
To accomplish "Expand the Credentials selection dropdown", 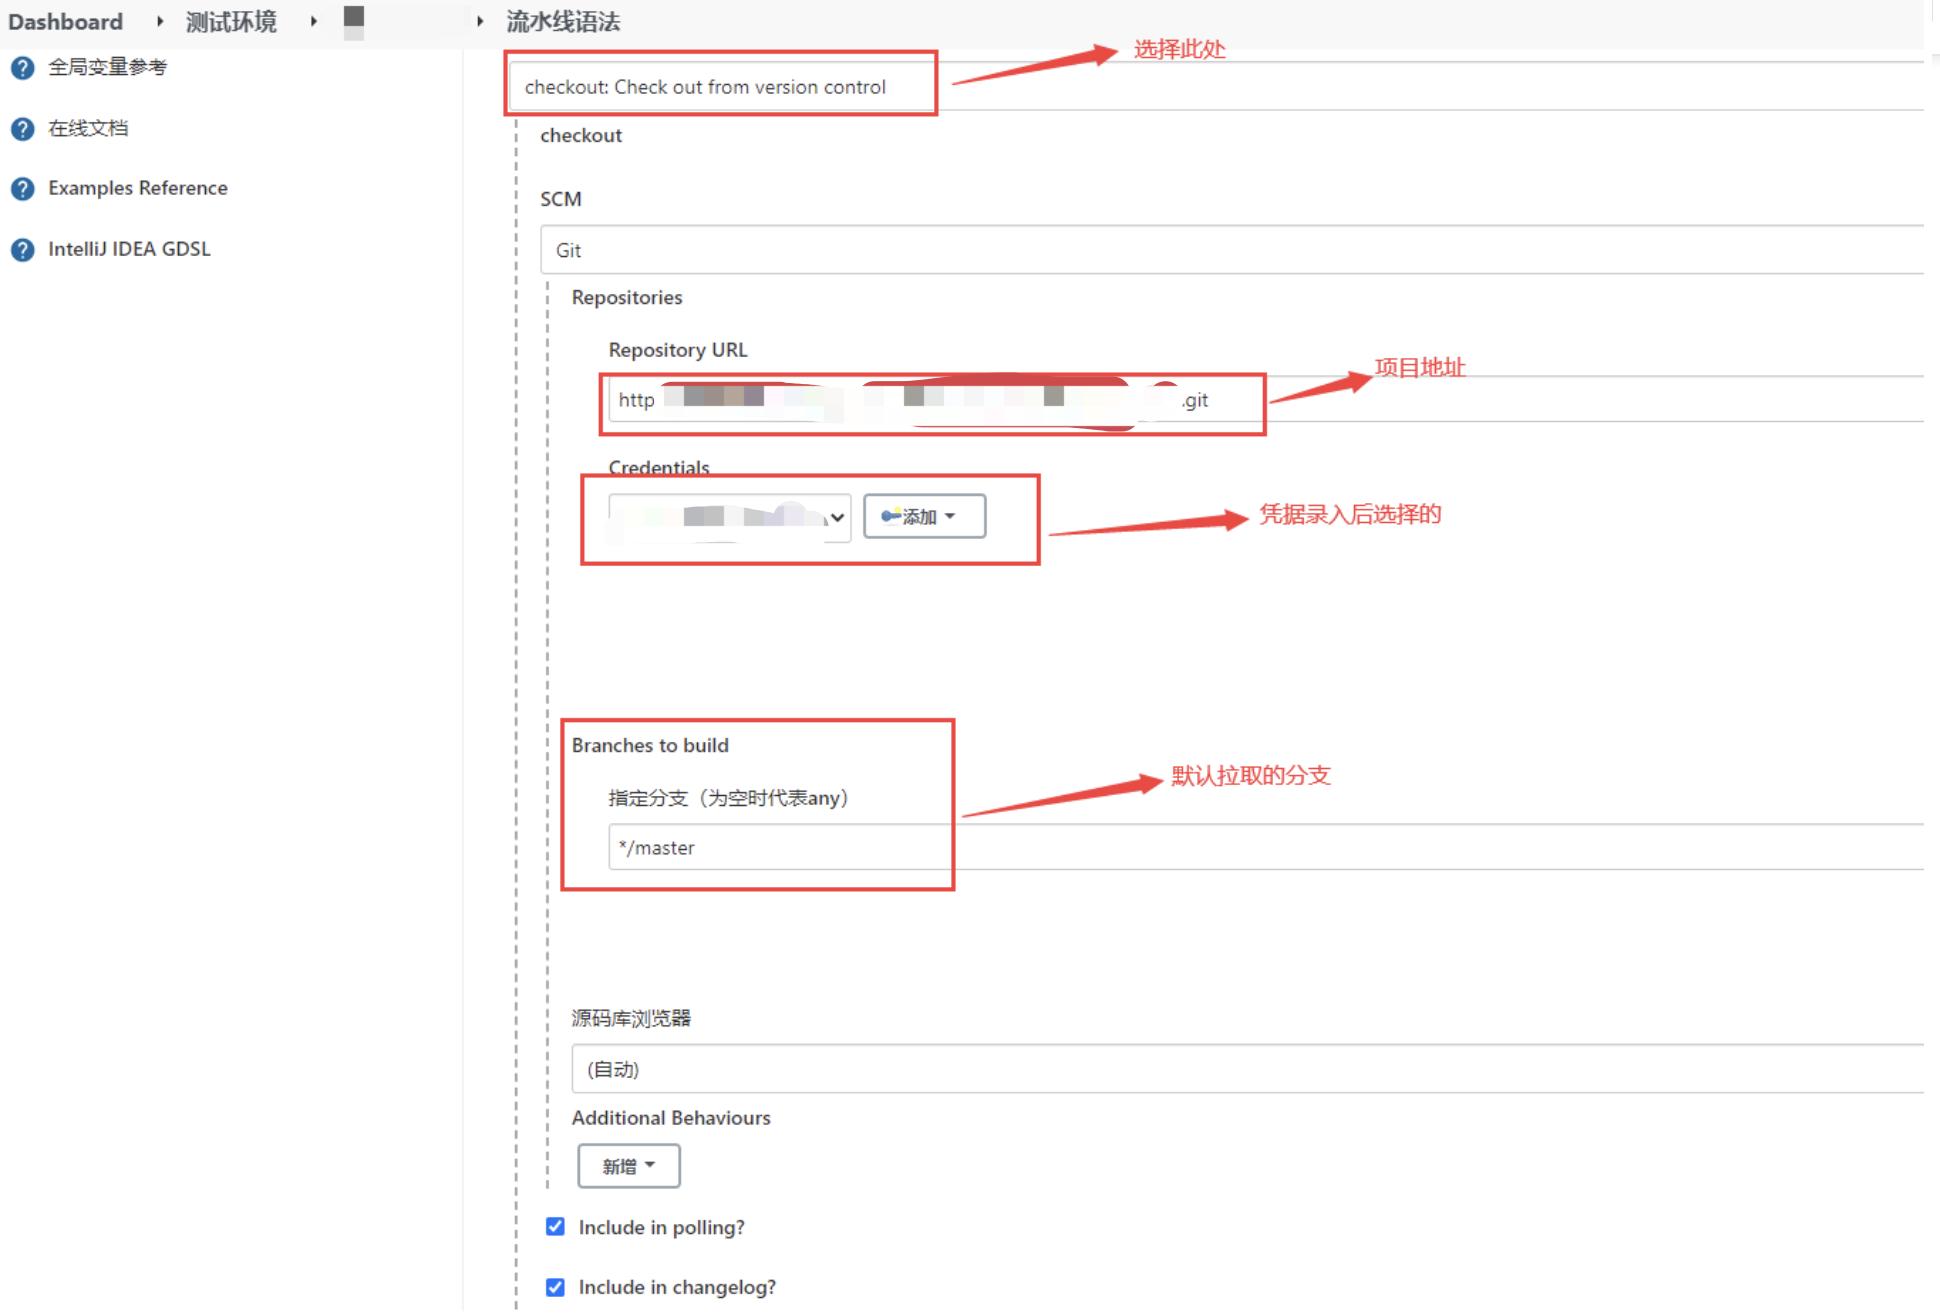I will coord(730,517).
